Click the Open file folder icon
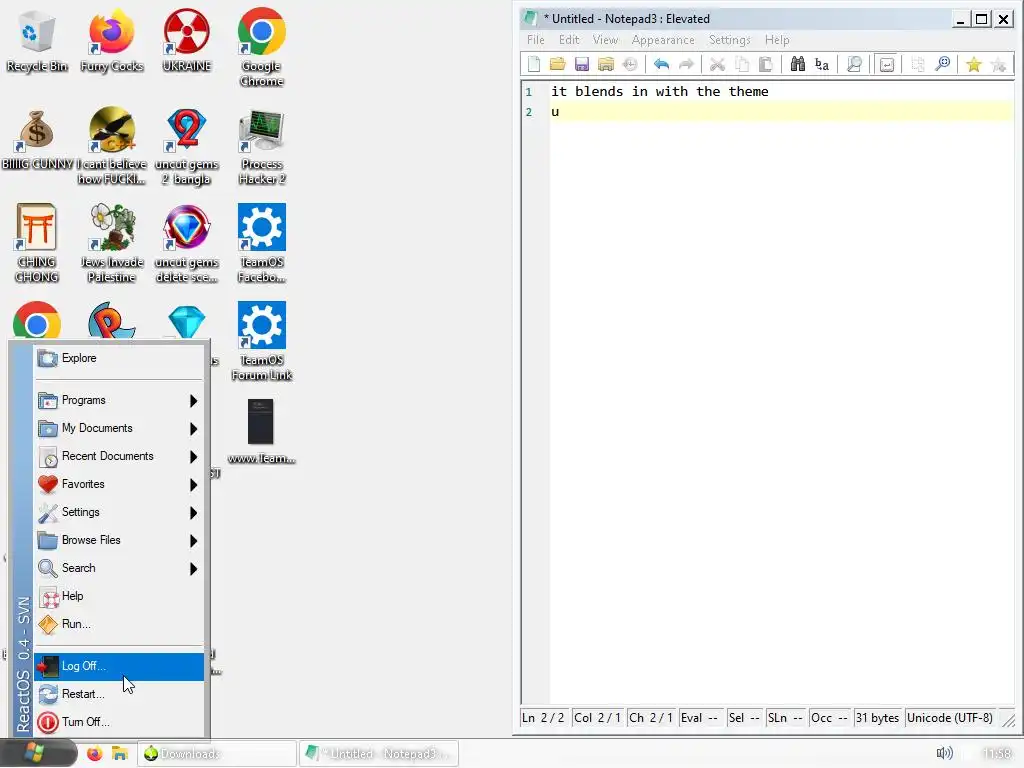Screen dimensions: 1024x768 tap(558, 64)
